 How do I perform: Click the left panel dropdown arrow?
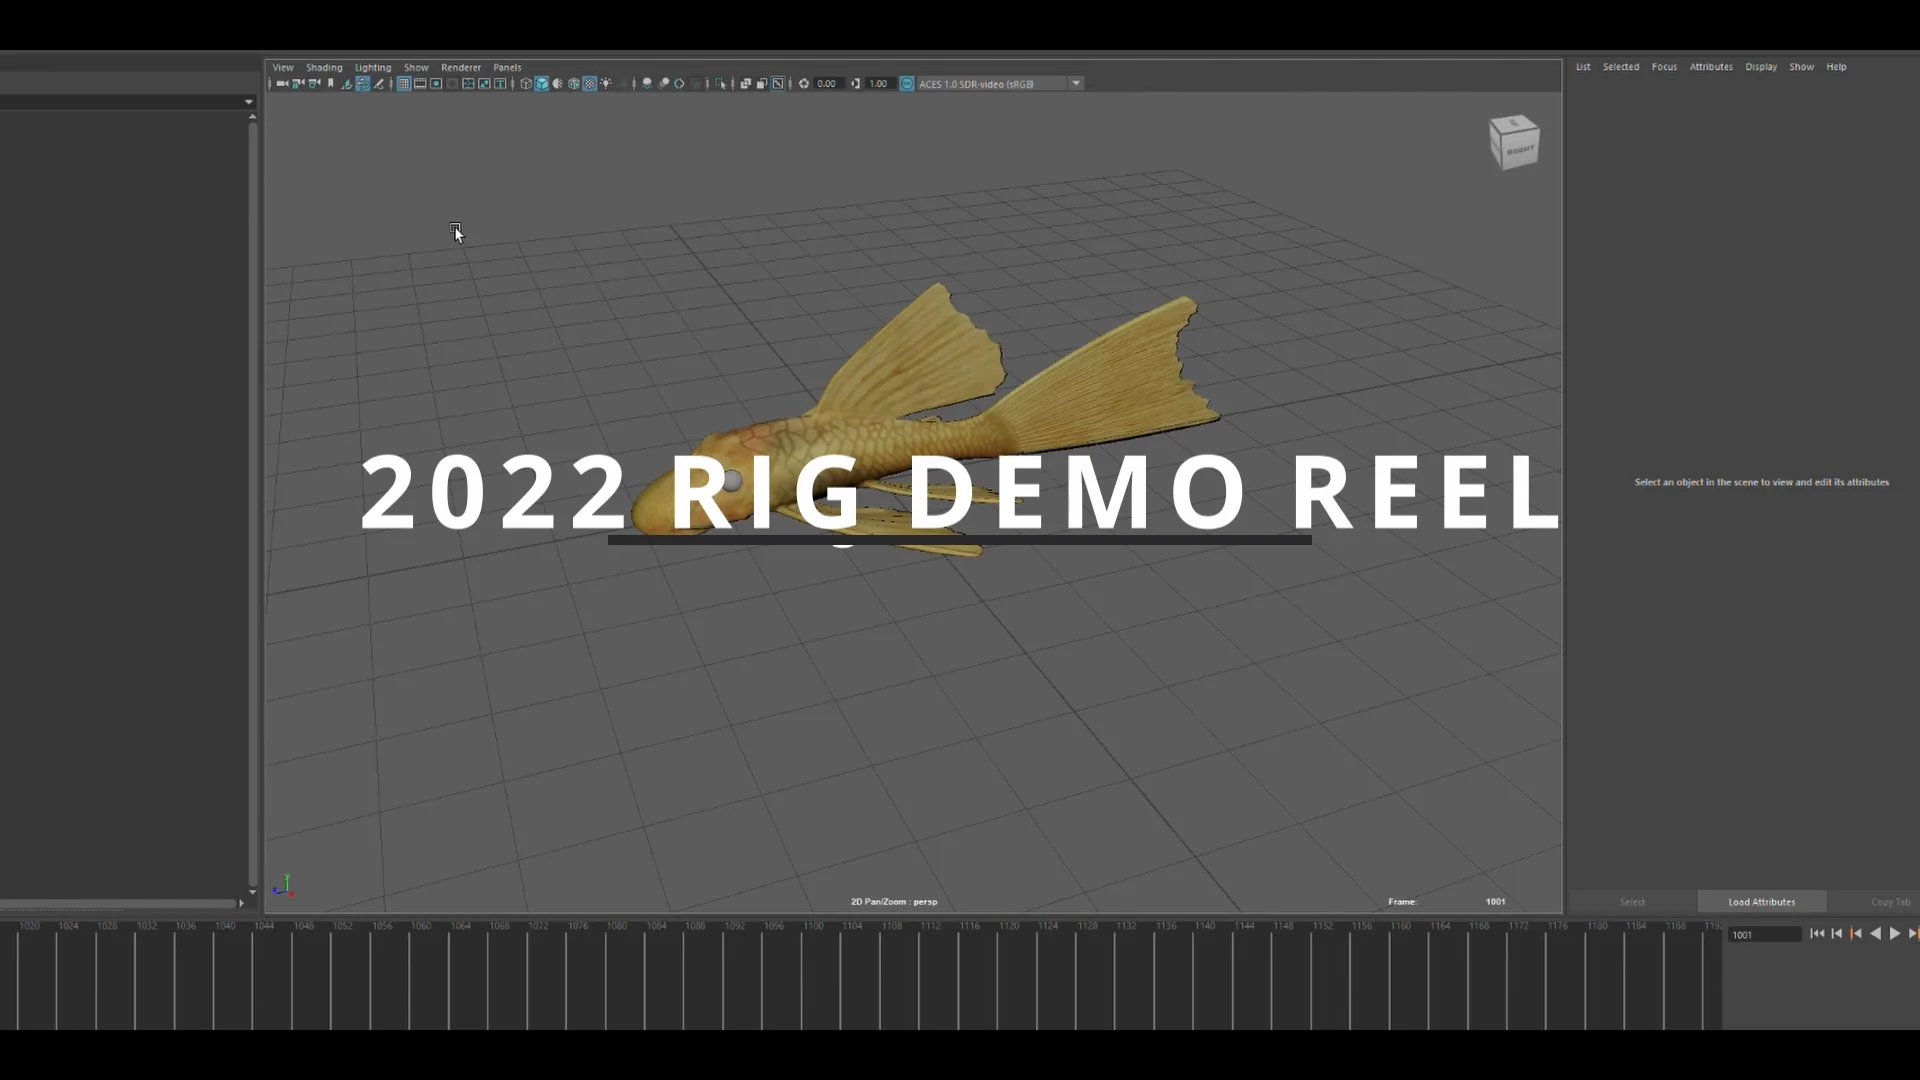248,102
